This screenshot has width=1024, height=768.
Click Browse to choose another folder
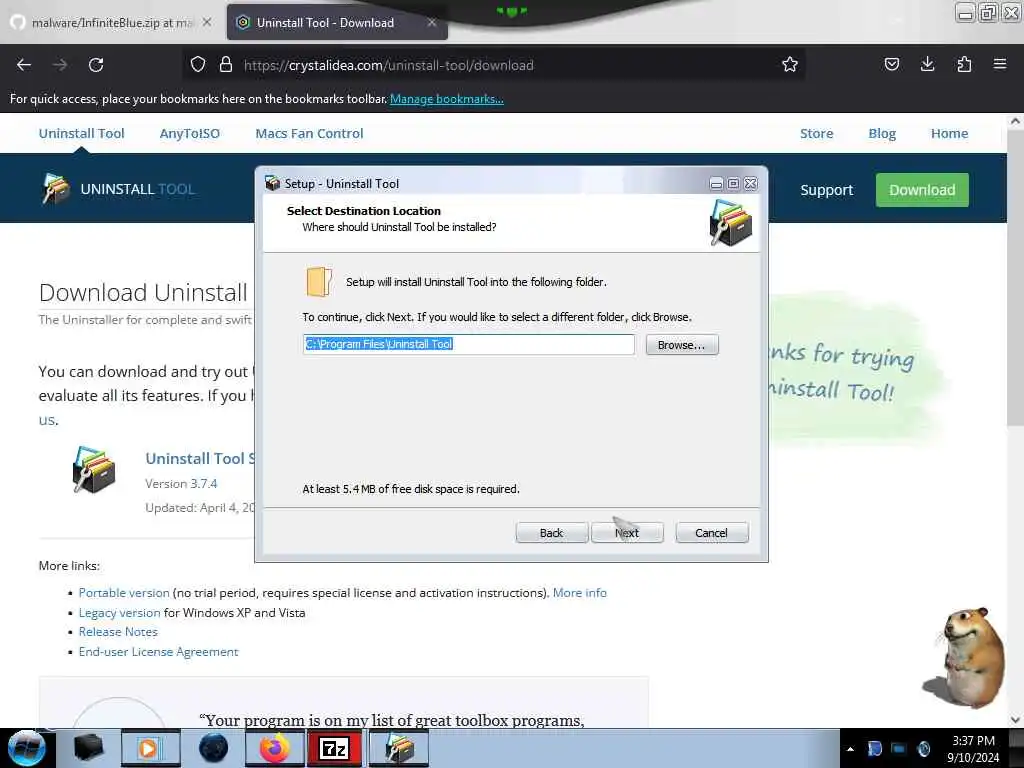(x=682, y=345)
